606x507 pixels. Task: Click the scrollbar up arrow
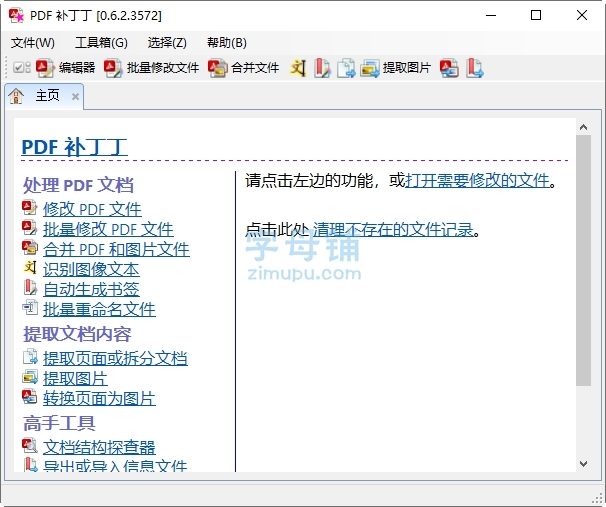(584, 127)
